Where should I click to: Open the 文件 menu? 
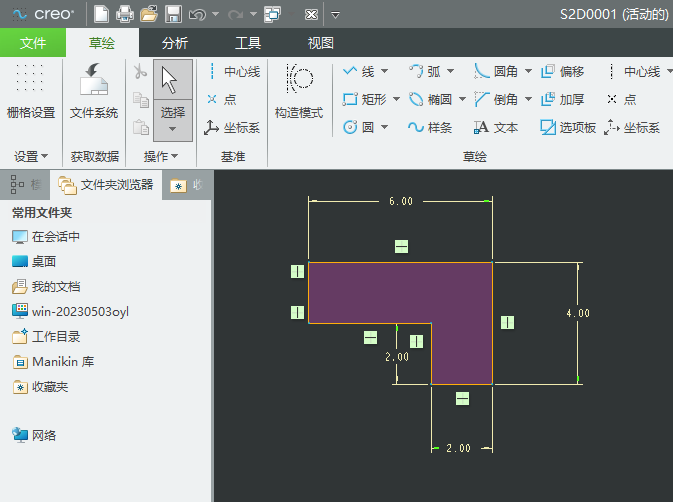click(33, 43)
